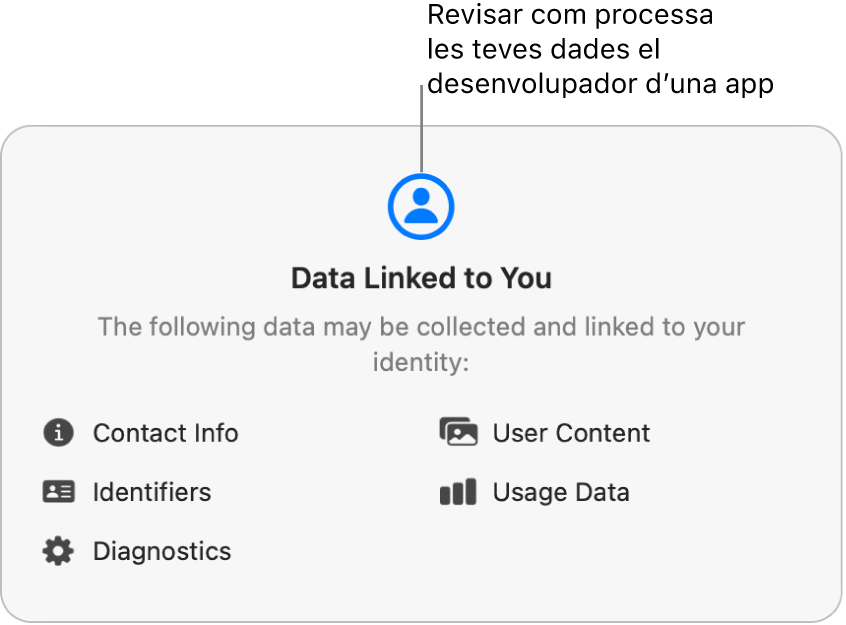The width and height of the screenshot is (846, 625).
Task: Open the Contact Info label
Action: (165, 433)
